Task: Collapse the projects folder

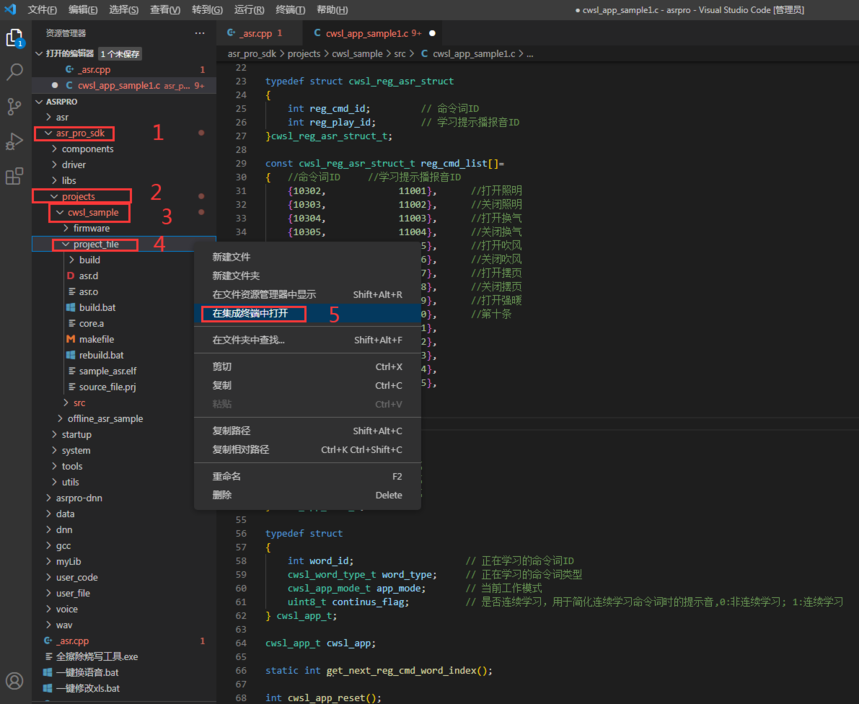Action: tap(54, 196)
